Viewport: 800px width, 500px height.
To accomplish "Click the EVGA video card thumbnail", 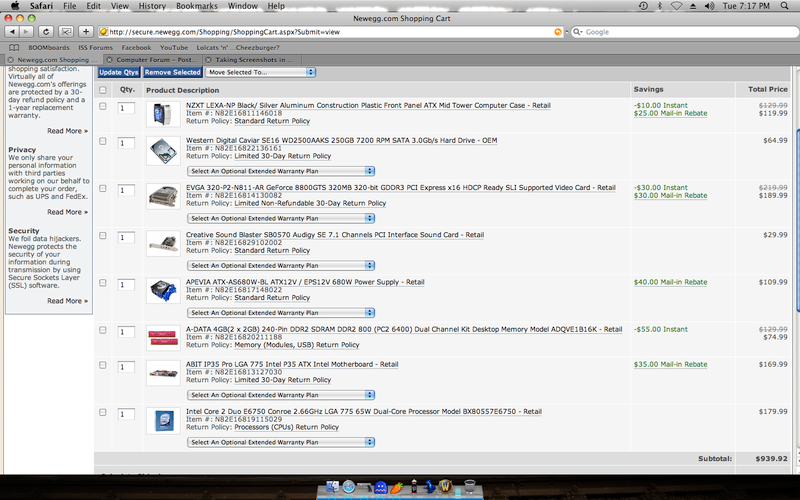I will [163, 196].
